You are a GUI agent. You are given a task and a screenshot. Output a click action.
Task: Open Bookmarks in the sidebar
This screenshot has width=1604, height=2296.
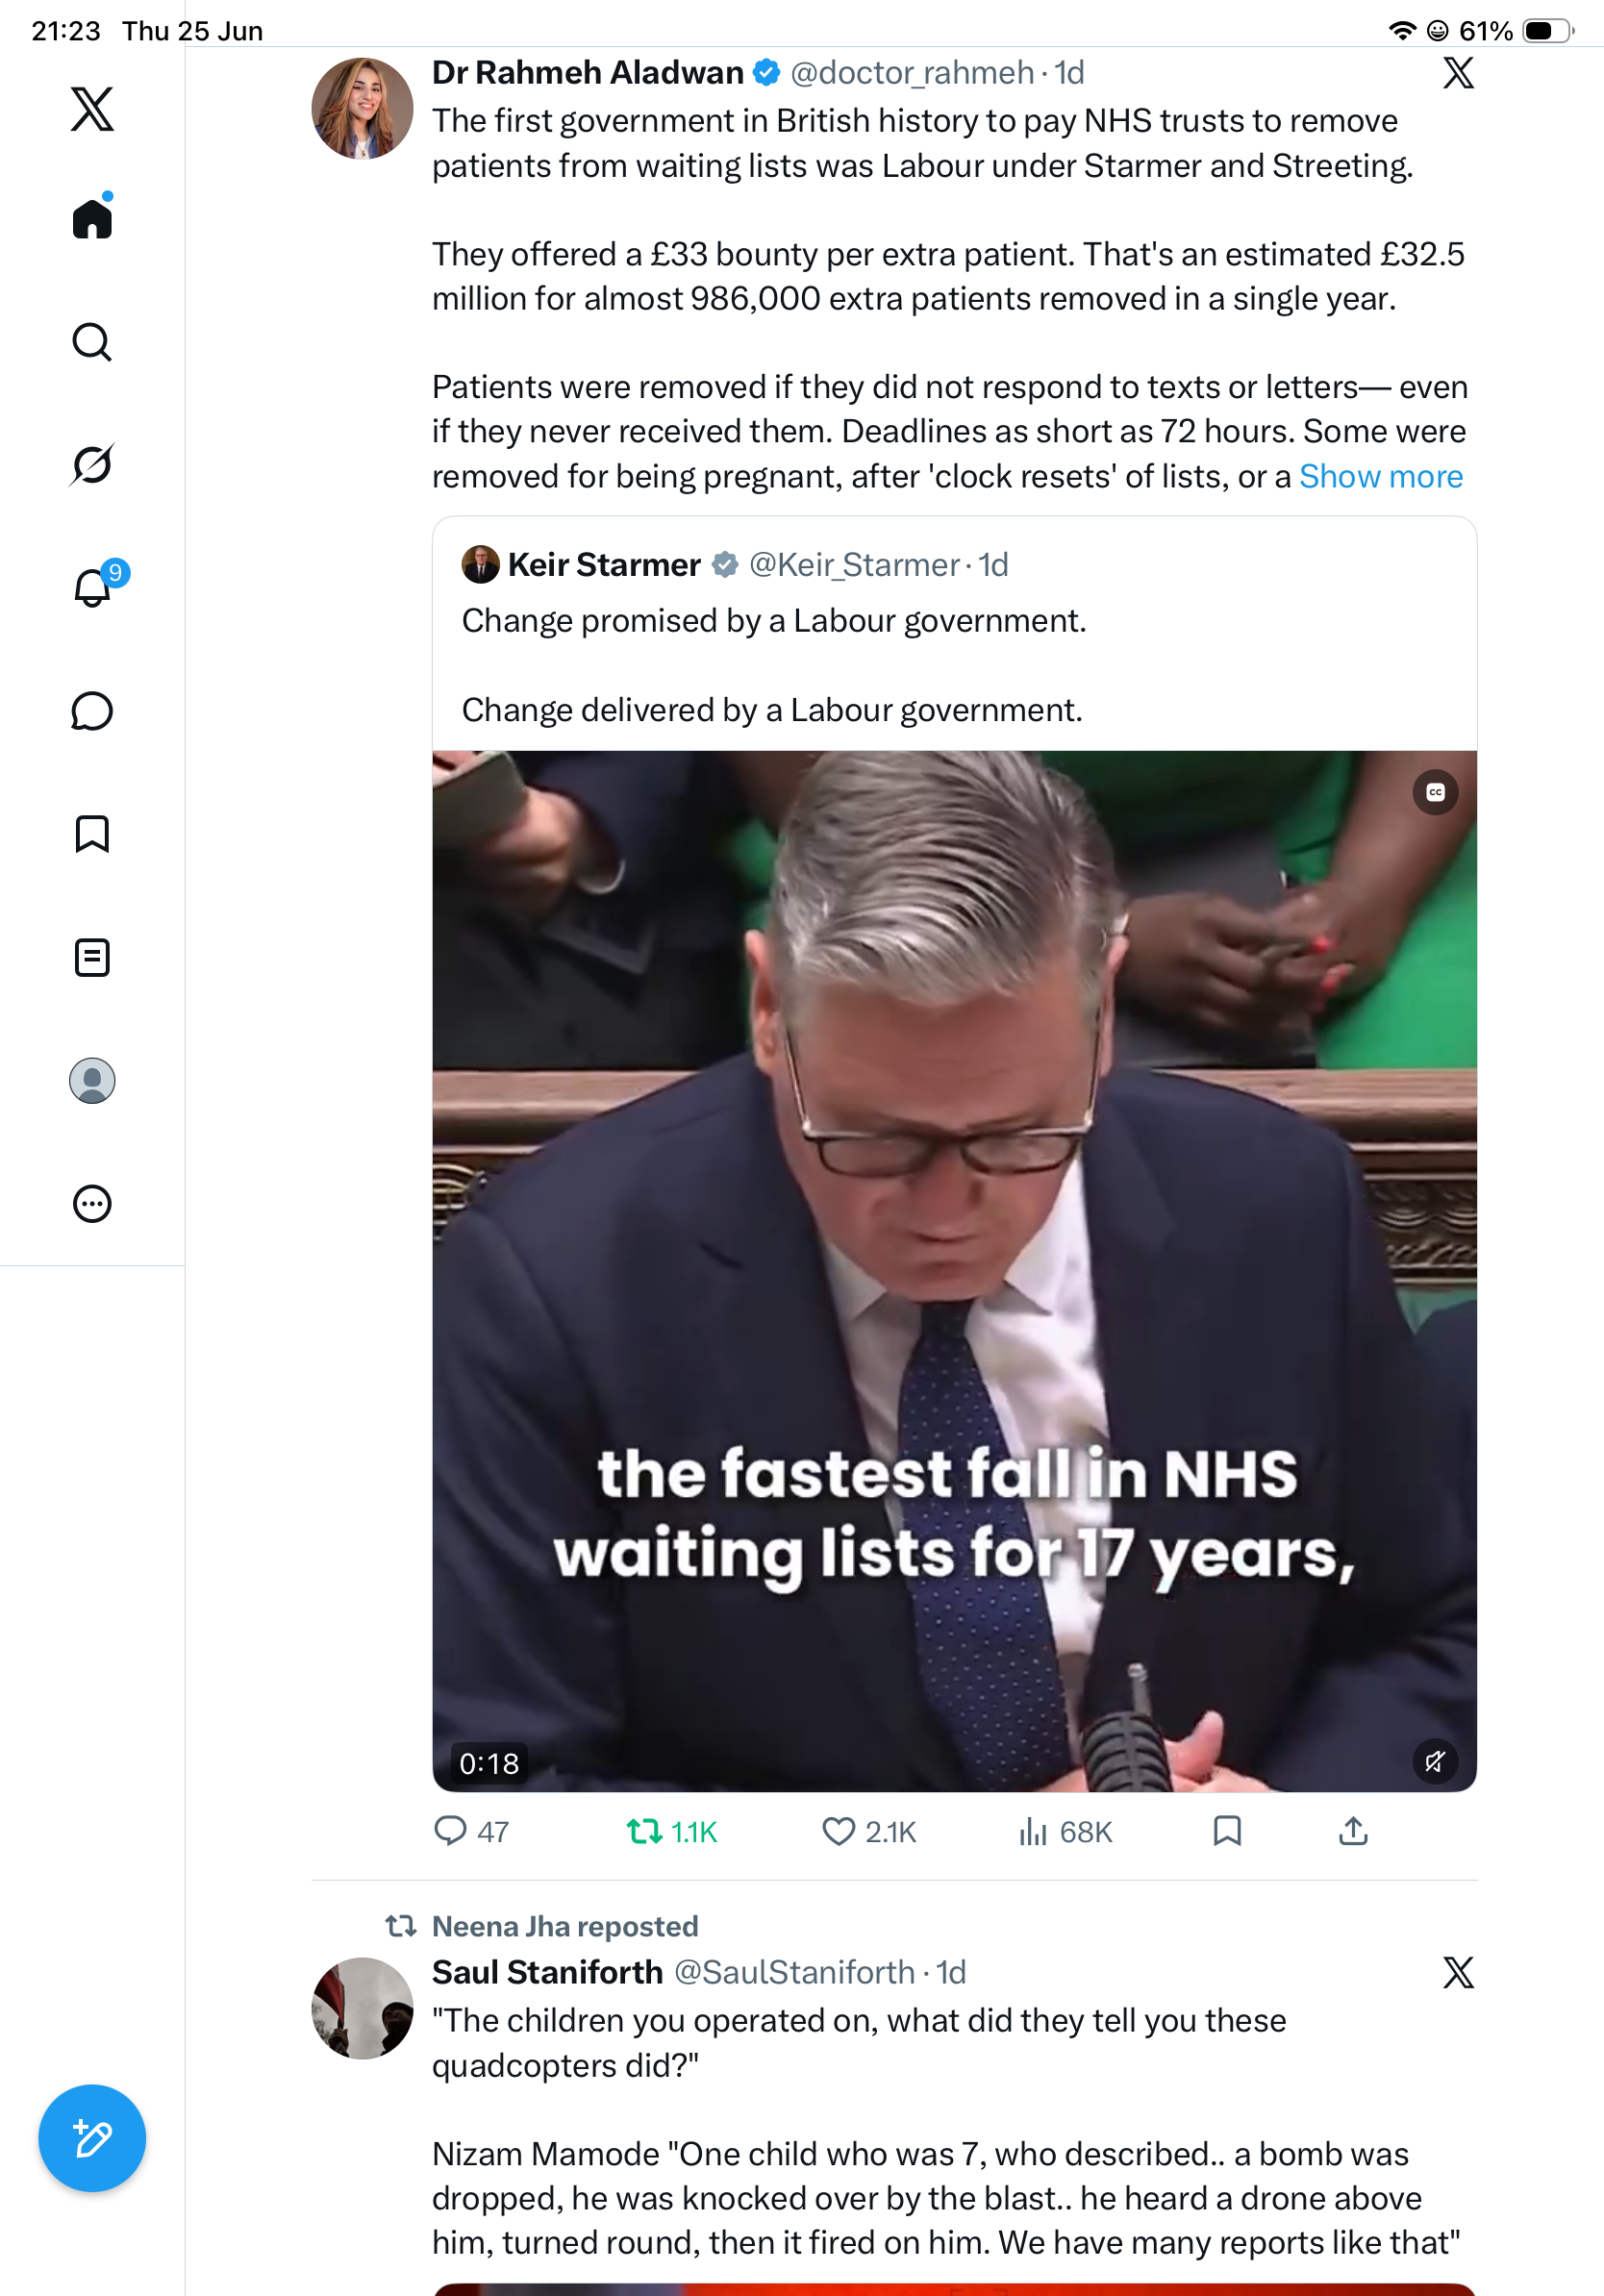point(92,834)
